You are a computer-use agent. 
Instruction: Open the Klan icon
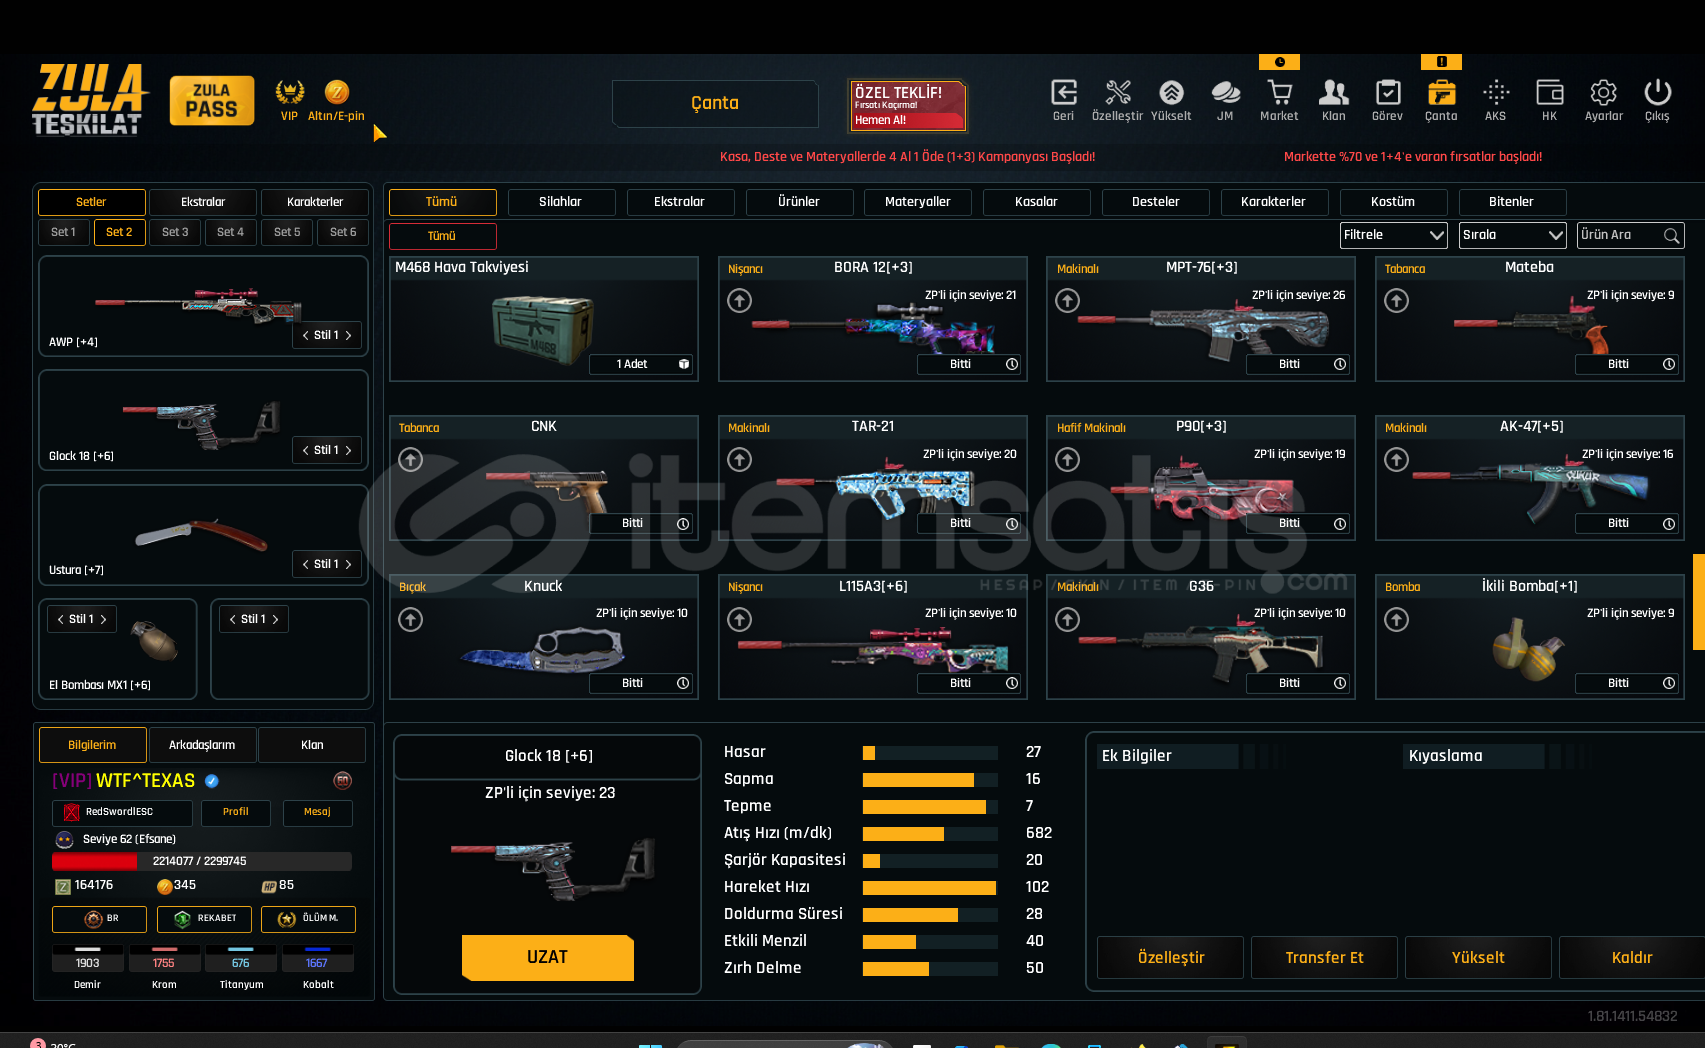(x=1333, y=93)
